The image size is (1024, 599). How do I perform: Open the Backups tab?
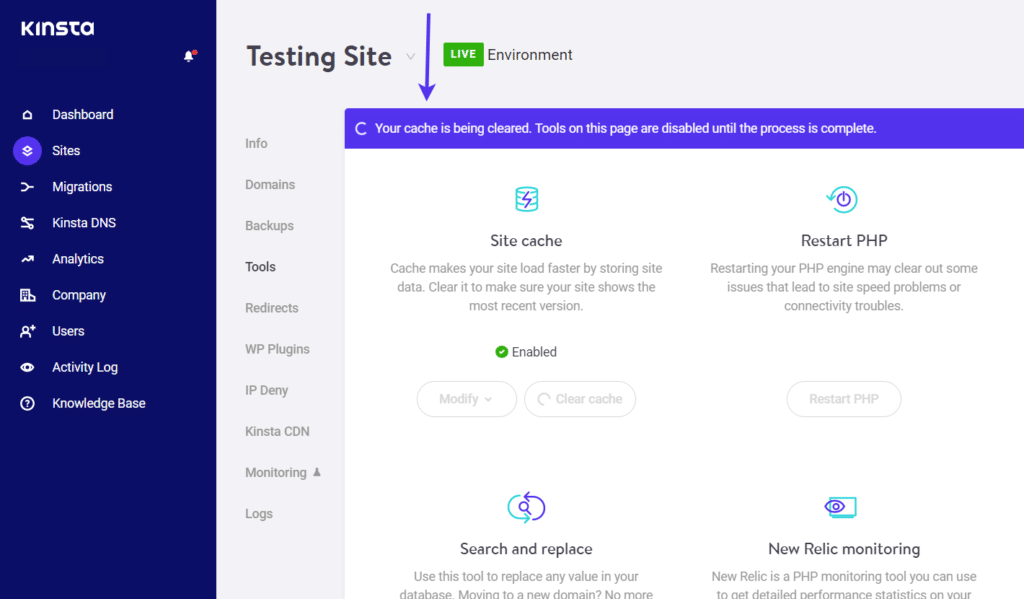(268, 225)
